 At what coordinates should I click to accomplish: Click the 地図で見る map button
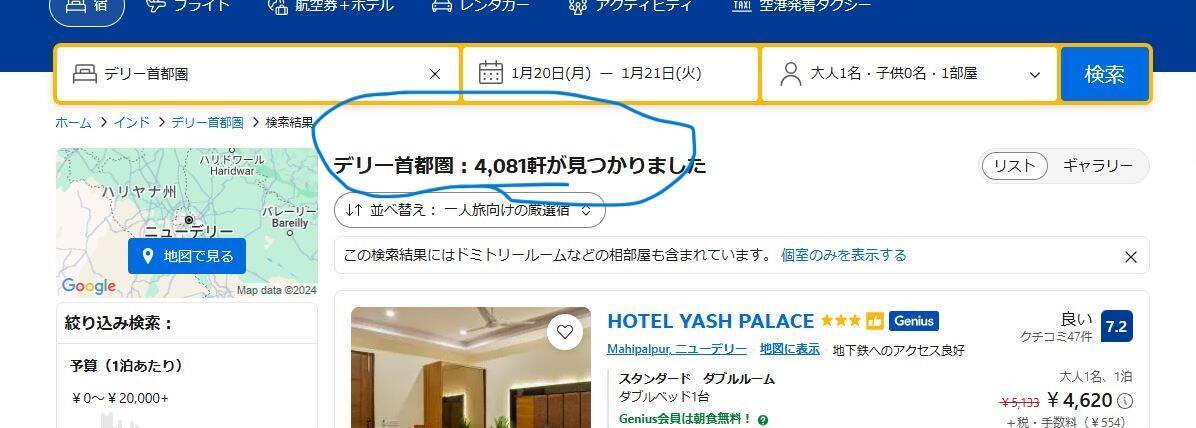(x=187, y=256)
